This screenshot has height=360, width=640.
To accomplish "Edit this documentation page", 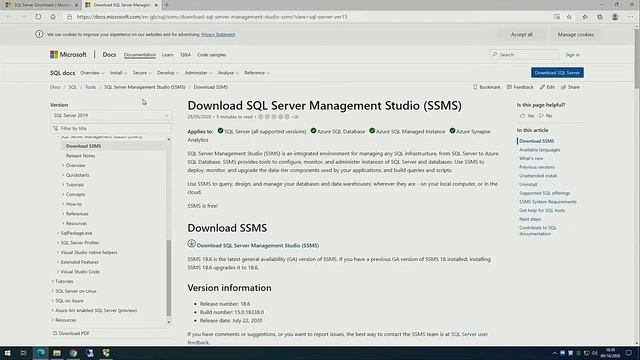I will point(547,87).
